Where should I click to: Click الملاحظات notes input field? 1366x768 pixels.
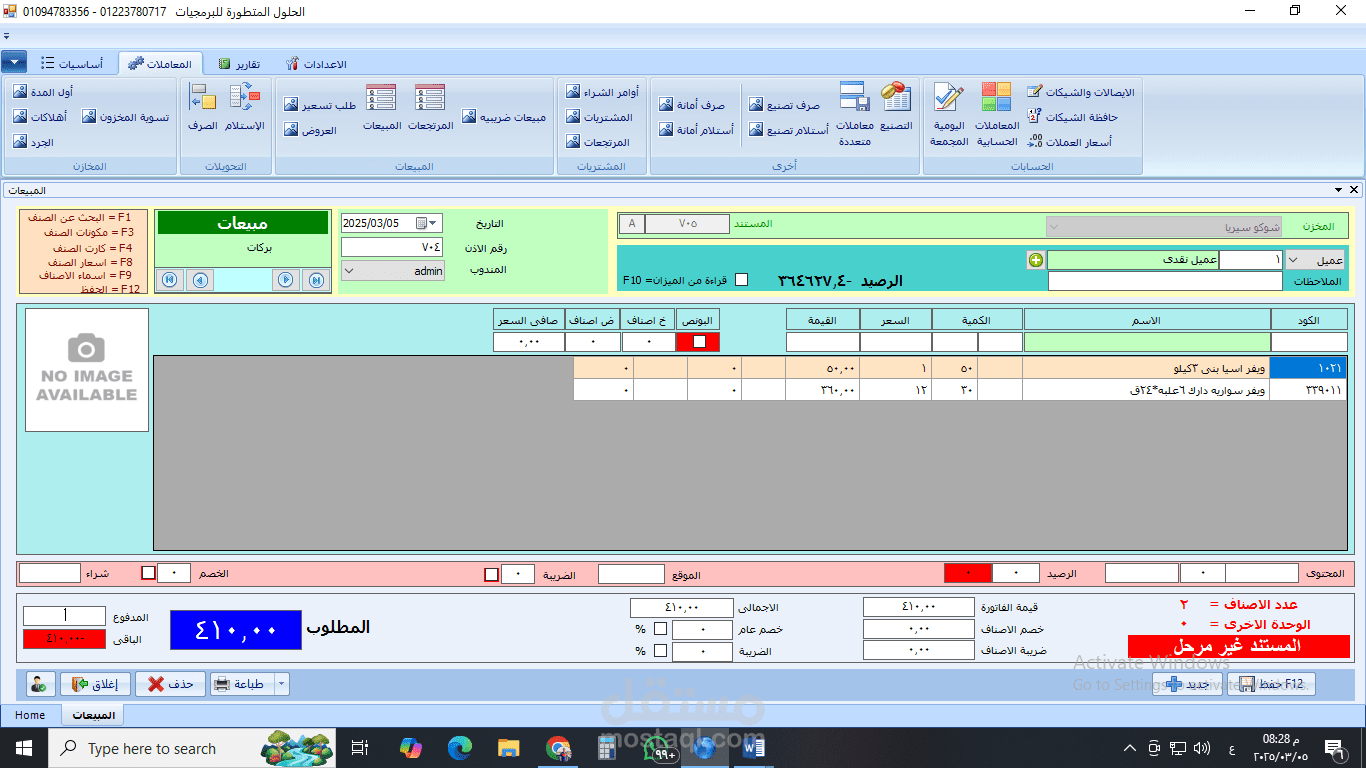[x=1165, y=282]
